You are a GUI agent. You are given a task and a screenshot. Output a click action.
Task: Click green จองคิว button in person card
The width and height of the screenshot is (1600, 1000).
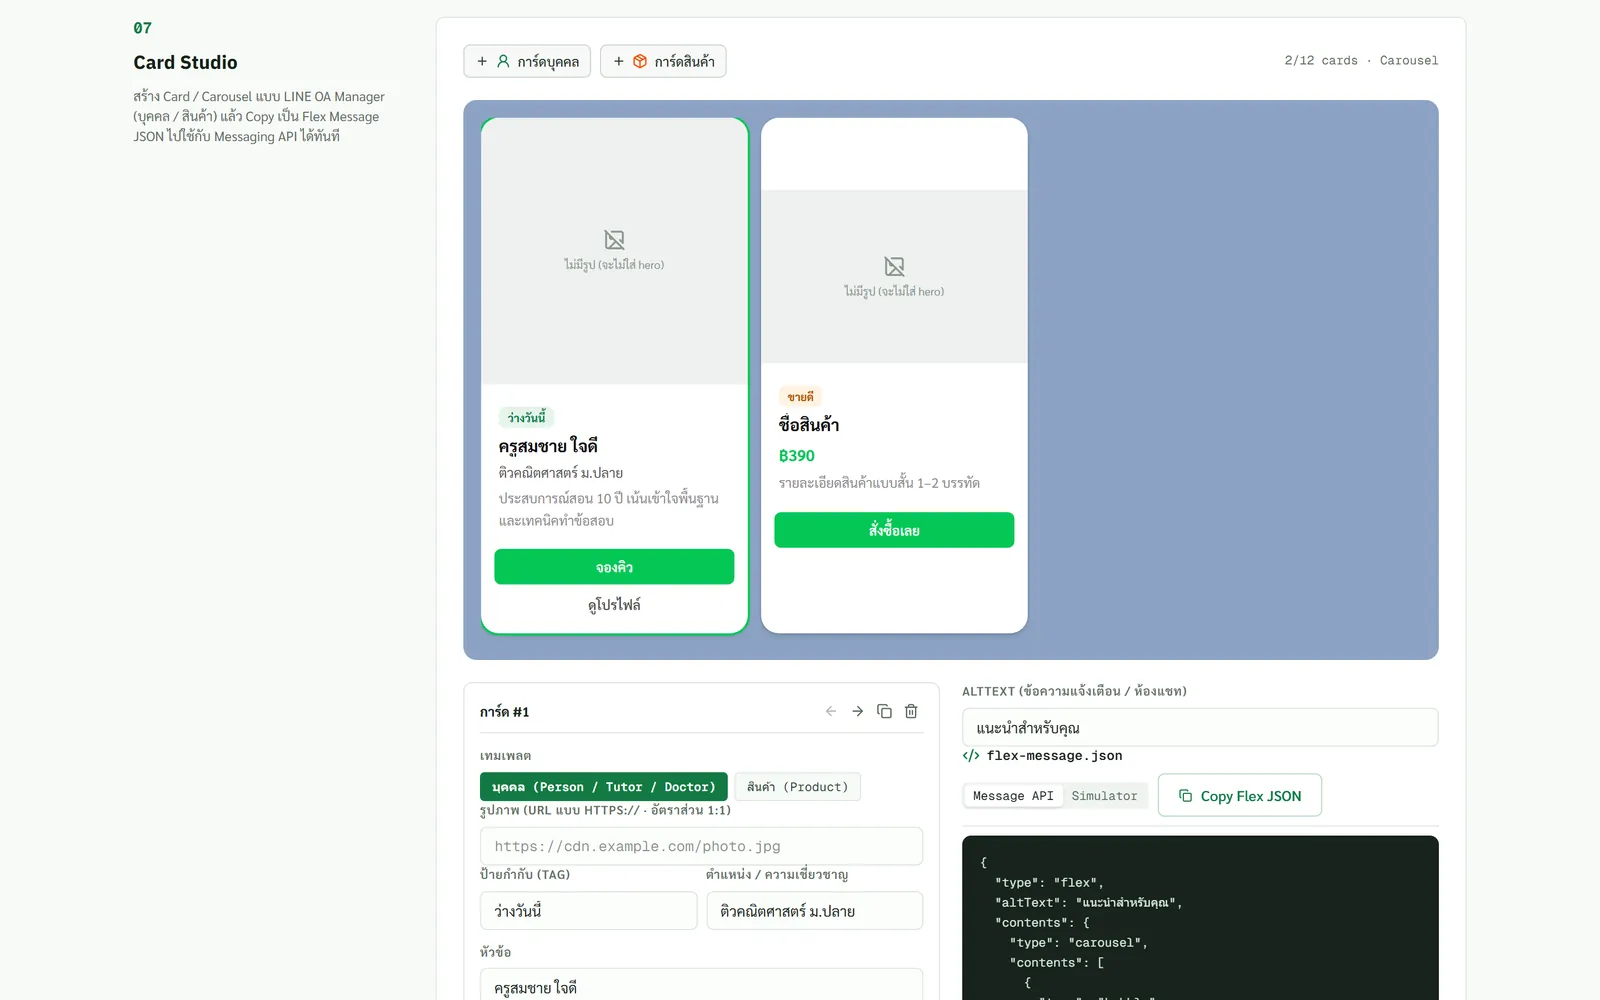pyautogui.click(x=614, y=567)
